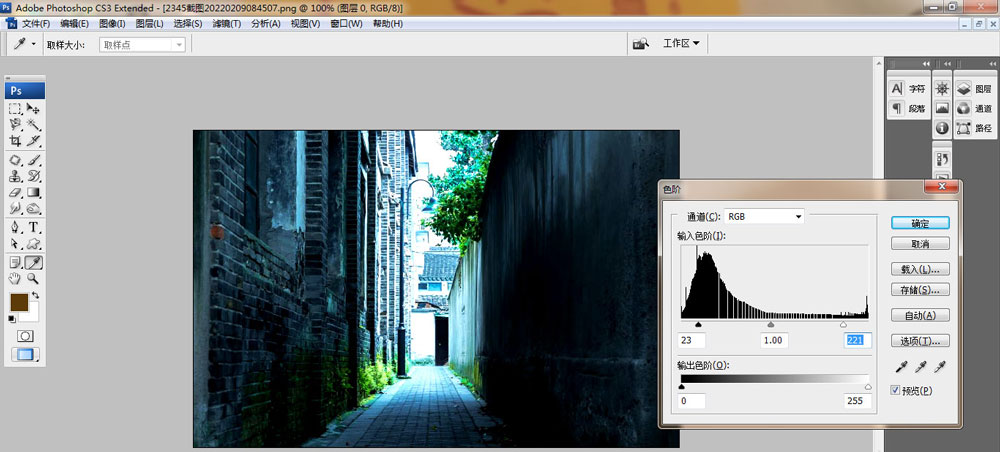
Task: Open the 图像(I) menu
Action: tap(115, 23)
